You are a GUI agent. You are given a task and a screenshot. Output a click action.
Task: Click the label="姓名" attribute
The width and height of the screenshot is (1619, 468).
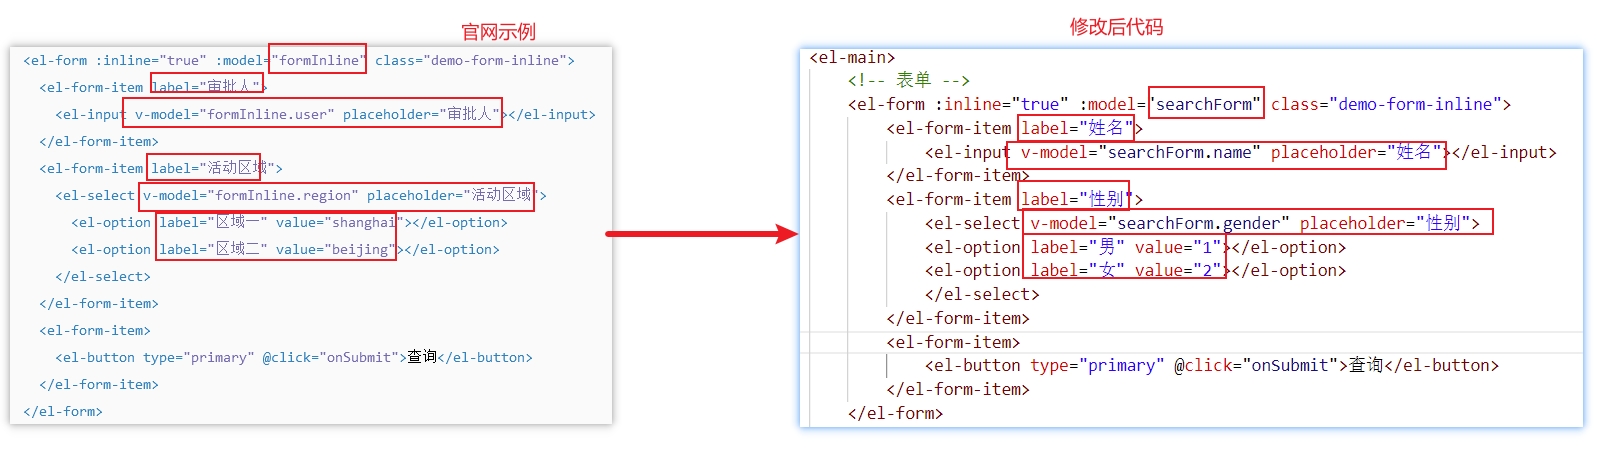tap(1076, 128)
